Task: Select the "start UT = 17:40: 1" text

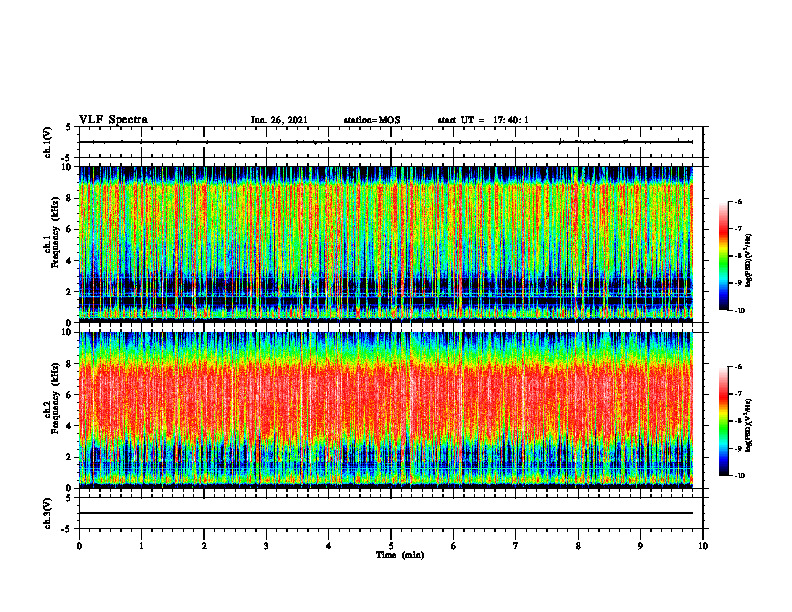Action: [x=483, y=120]
